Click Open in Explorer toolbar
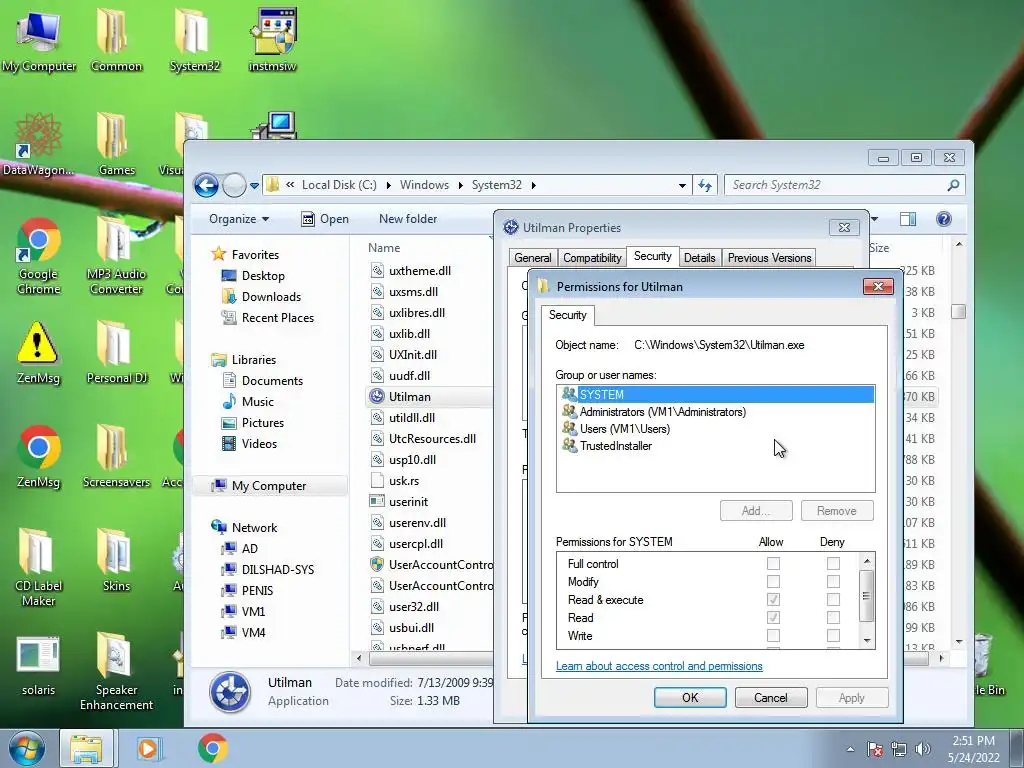The height and width of the screenshot is (768, 1024). (325, 219)
